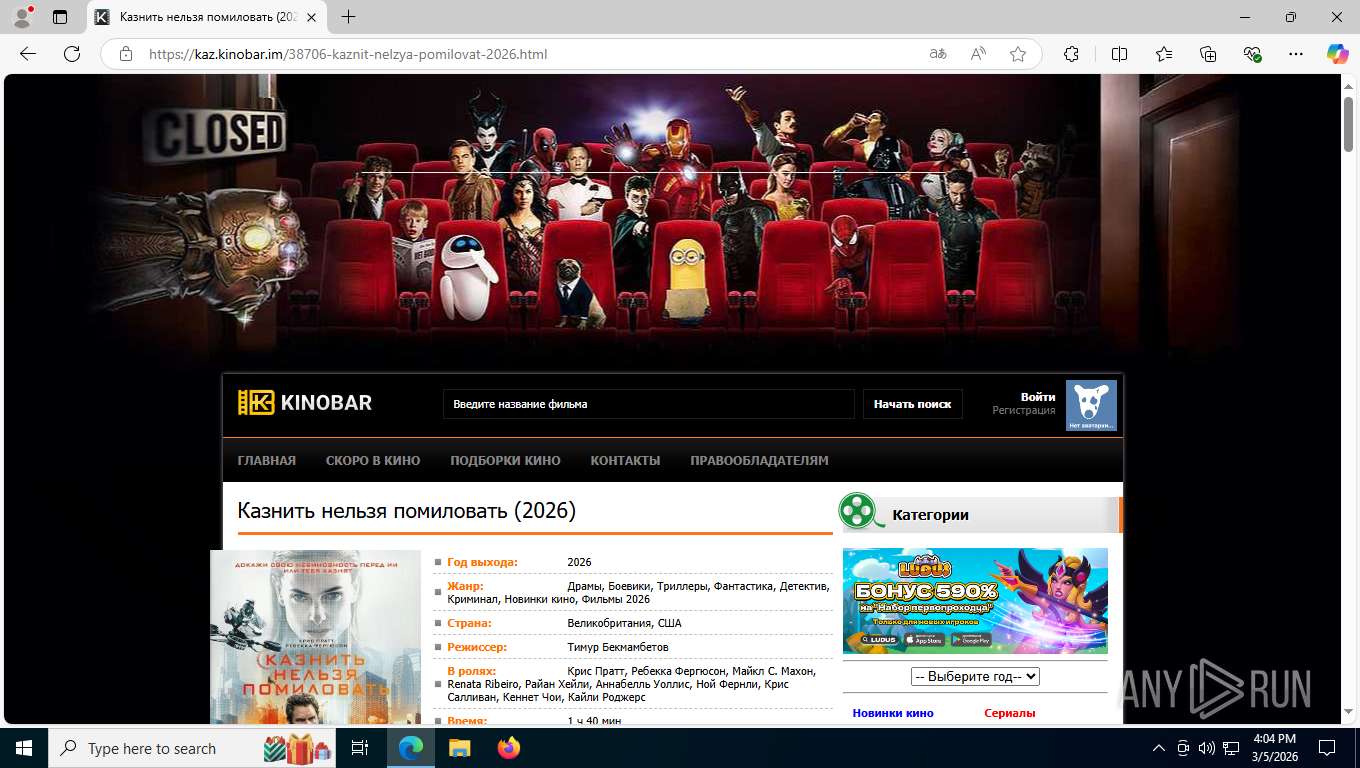
Task: Reload the page with refresh icon
Action: click(72, 54)
